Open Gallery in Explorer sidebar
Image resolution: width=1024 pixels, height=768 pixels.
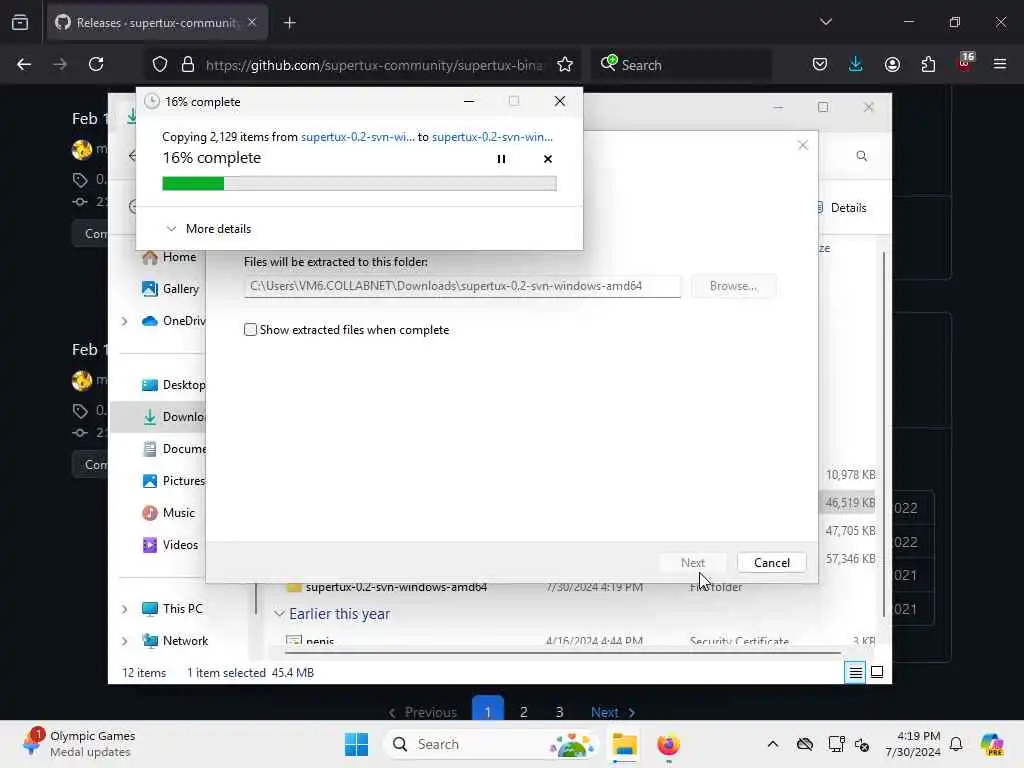coord(170,289)
